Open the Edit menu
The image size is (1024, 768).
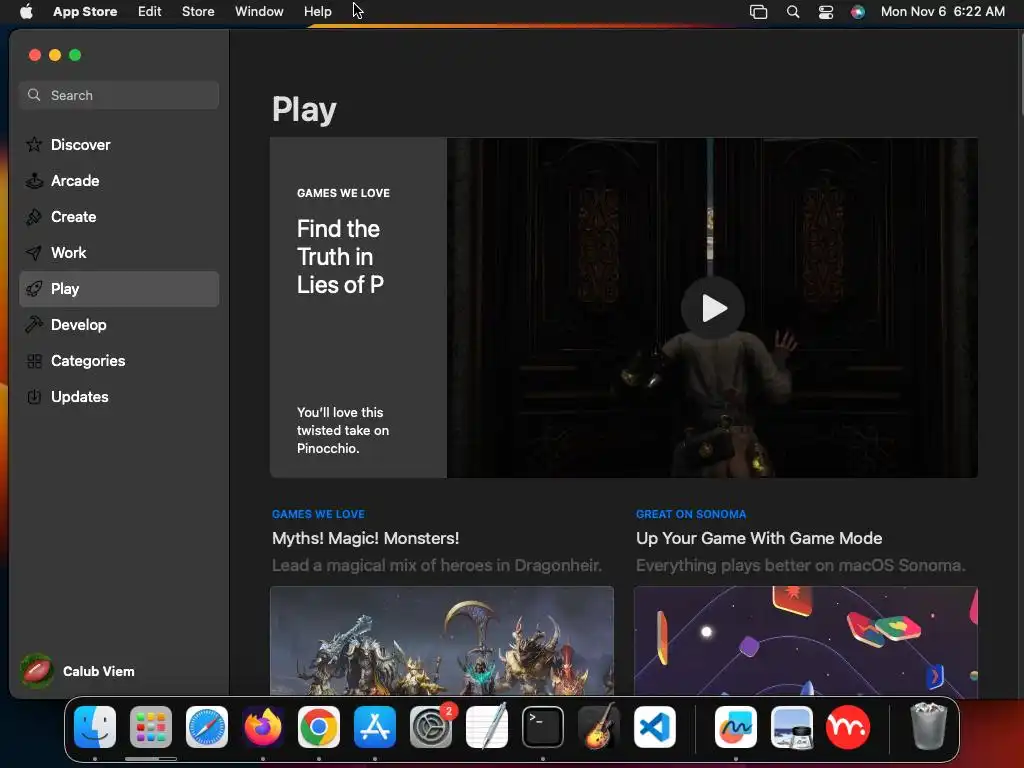(150, 11)
